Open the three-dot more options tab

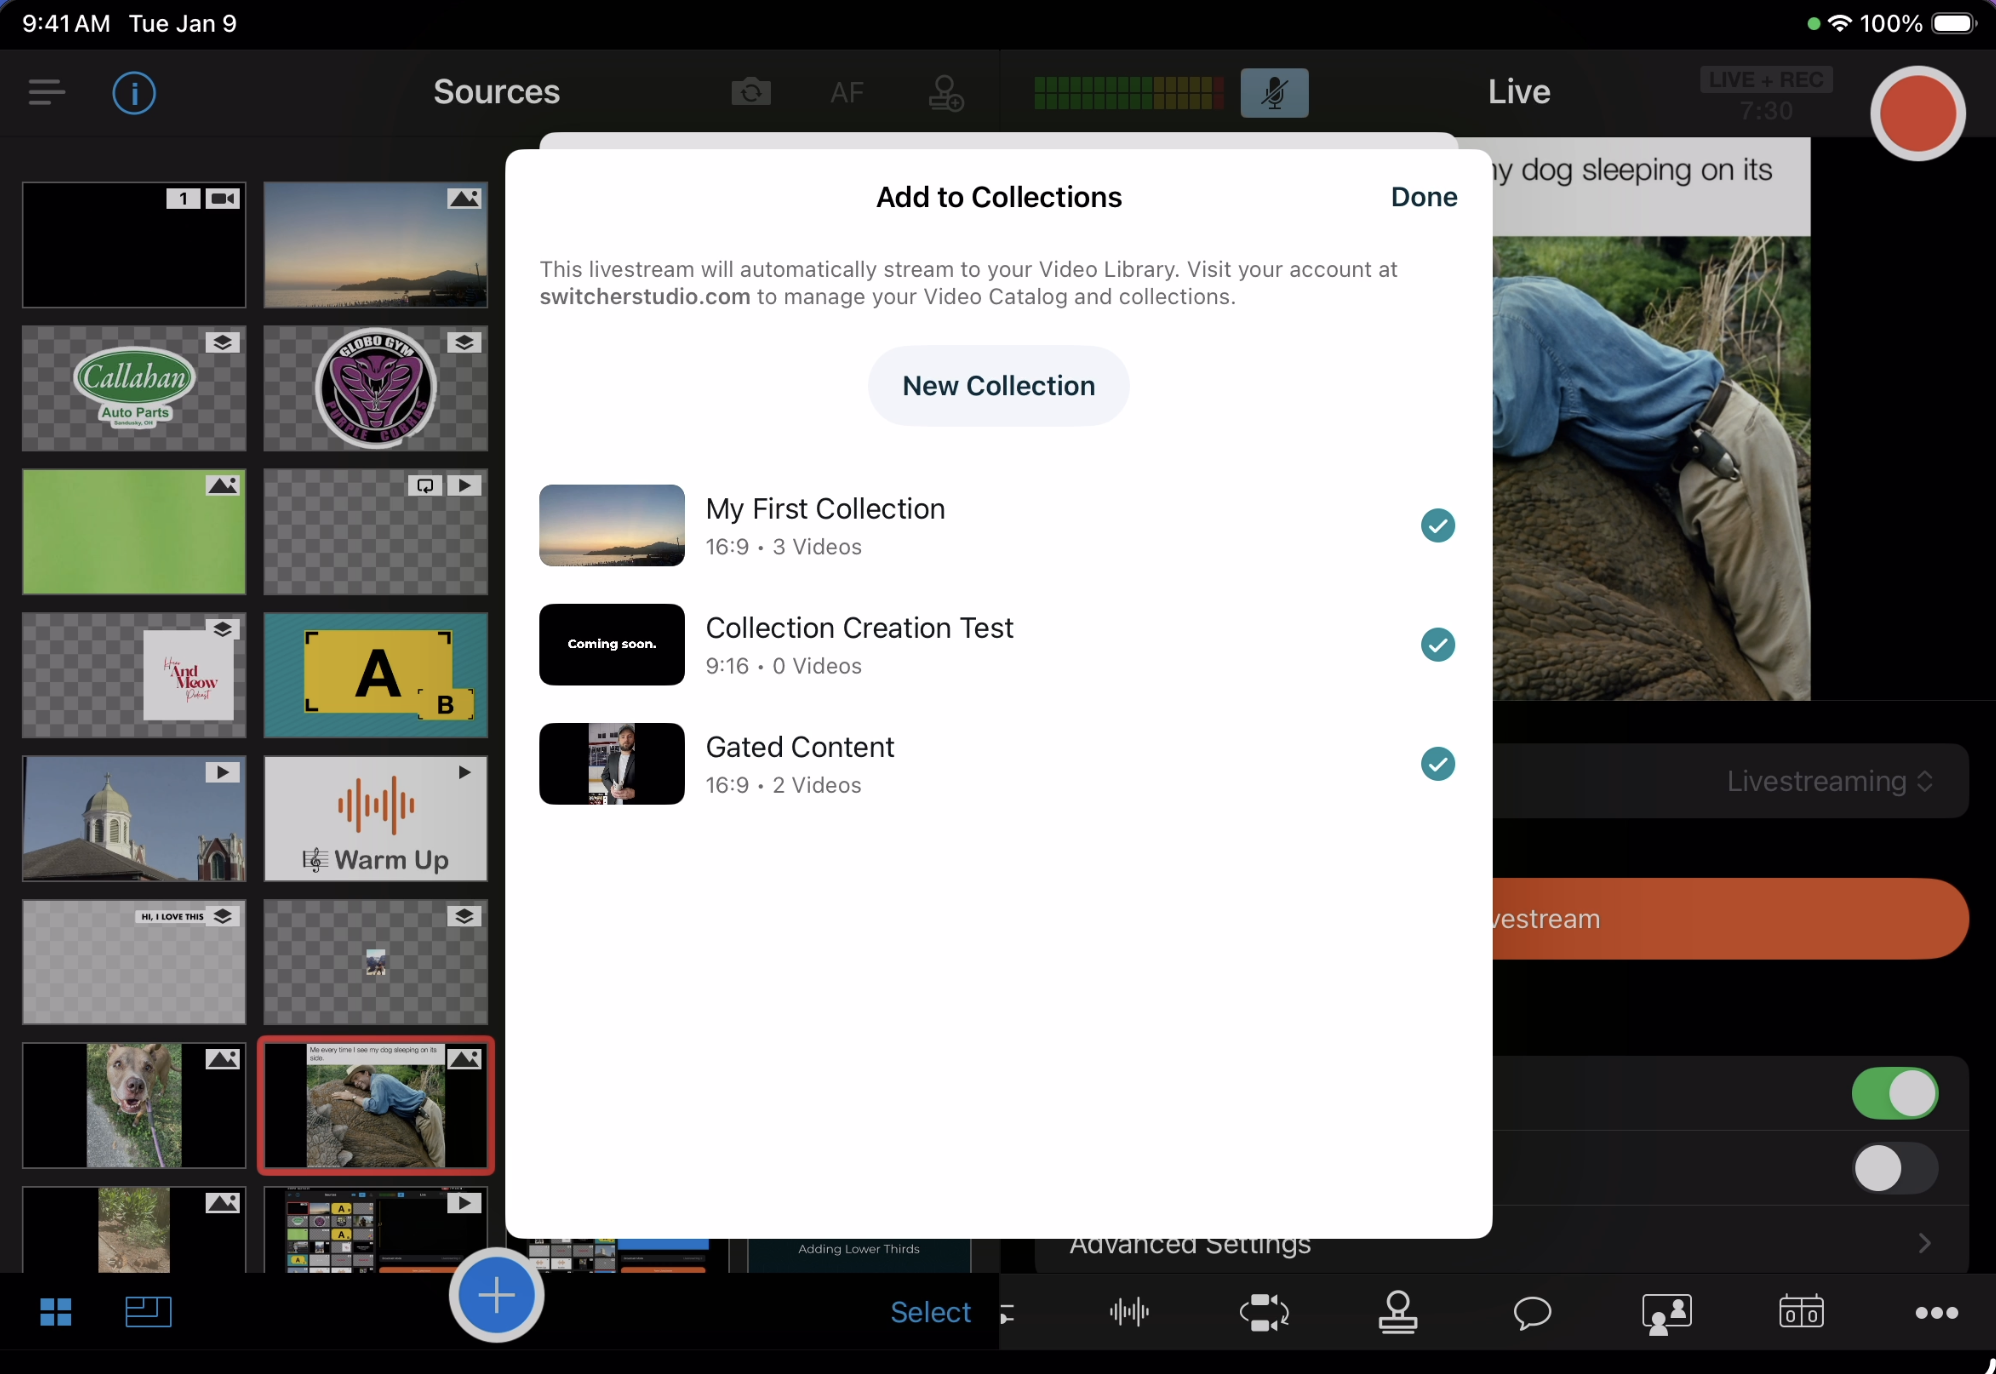1936,1312
